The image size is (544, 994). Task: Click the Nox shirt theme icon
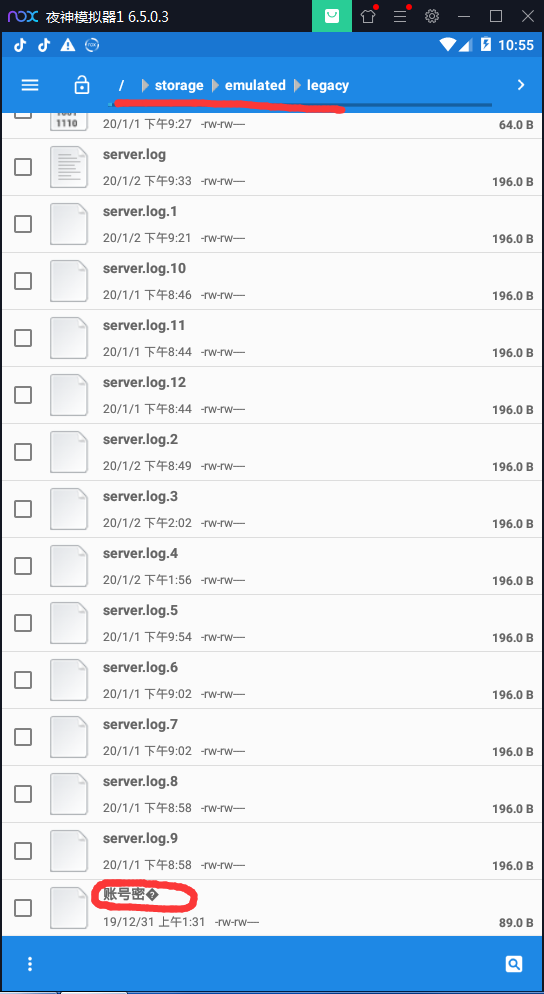[x=368, y=16]
